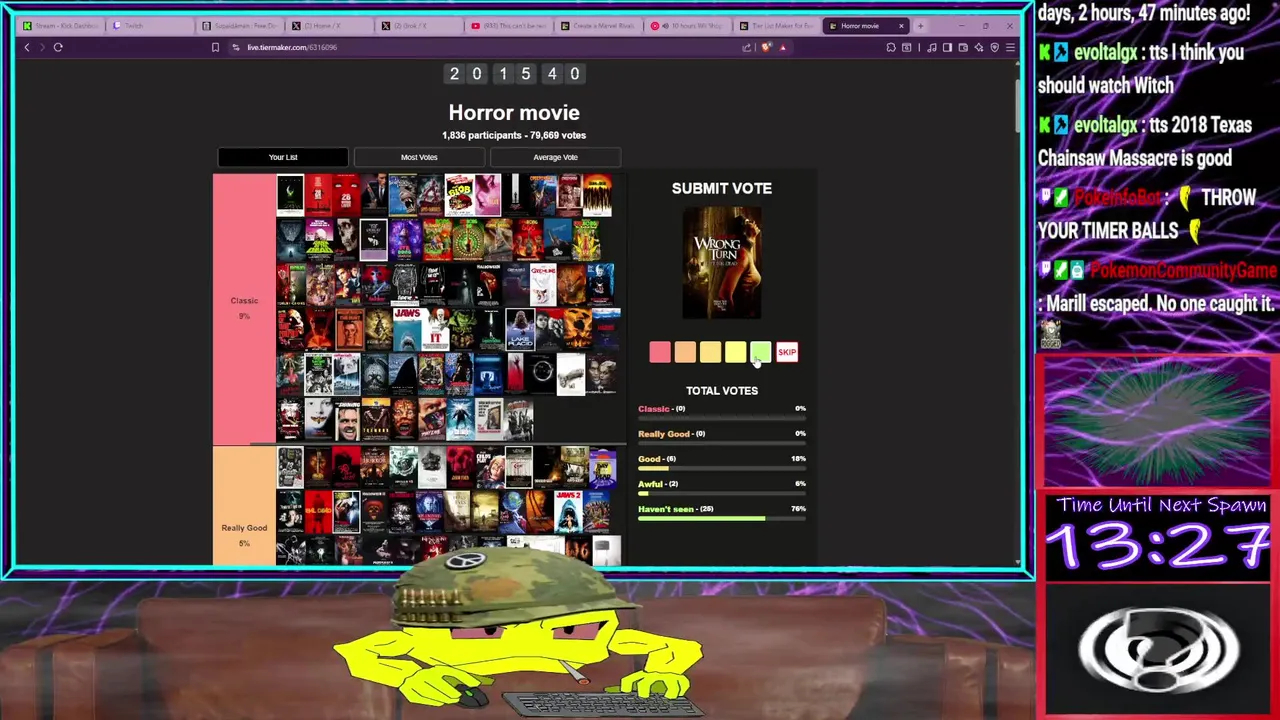This screenshot has height=720, width=1280.
Task: Vote with the green Haven't seen swatch
Action: click(x=760, y=352)
